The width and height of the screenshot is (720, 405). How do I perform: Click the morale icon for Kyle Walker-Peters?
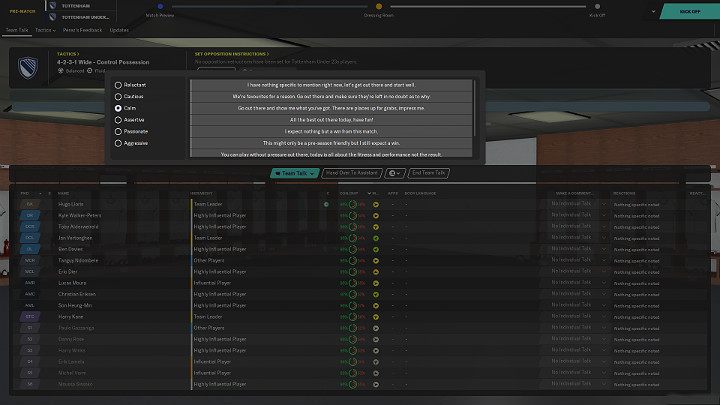pyautogui.click(x=376, y=216)
